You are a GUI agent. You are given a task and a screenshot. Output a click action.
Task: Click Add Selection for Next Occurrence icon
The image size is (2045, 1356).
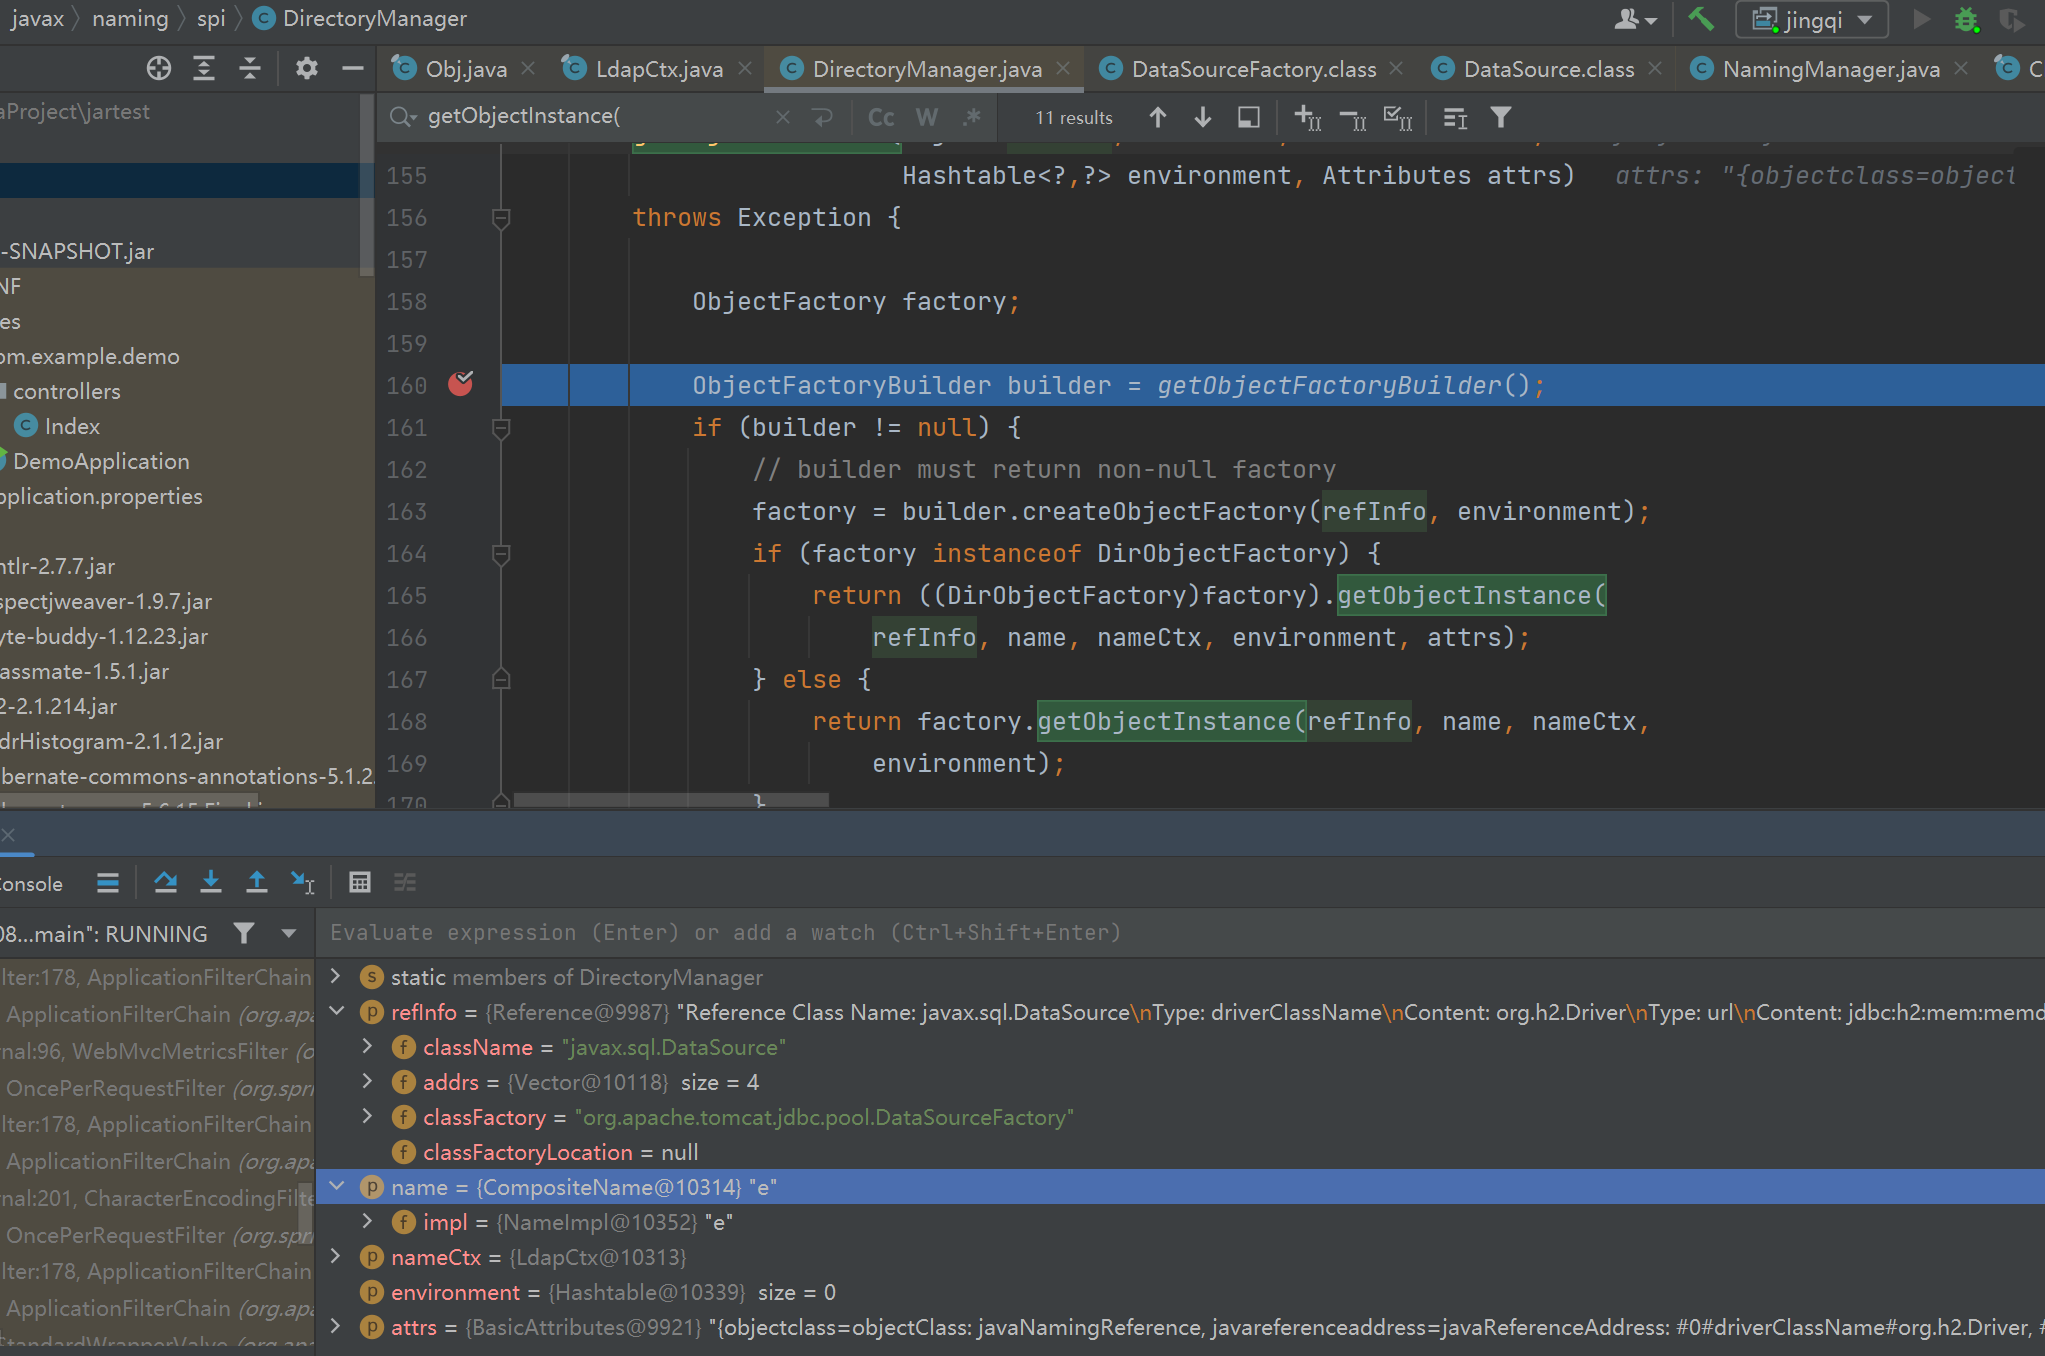point(1307,118)
